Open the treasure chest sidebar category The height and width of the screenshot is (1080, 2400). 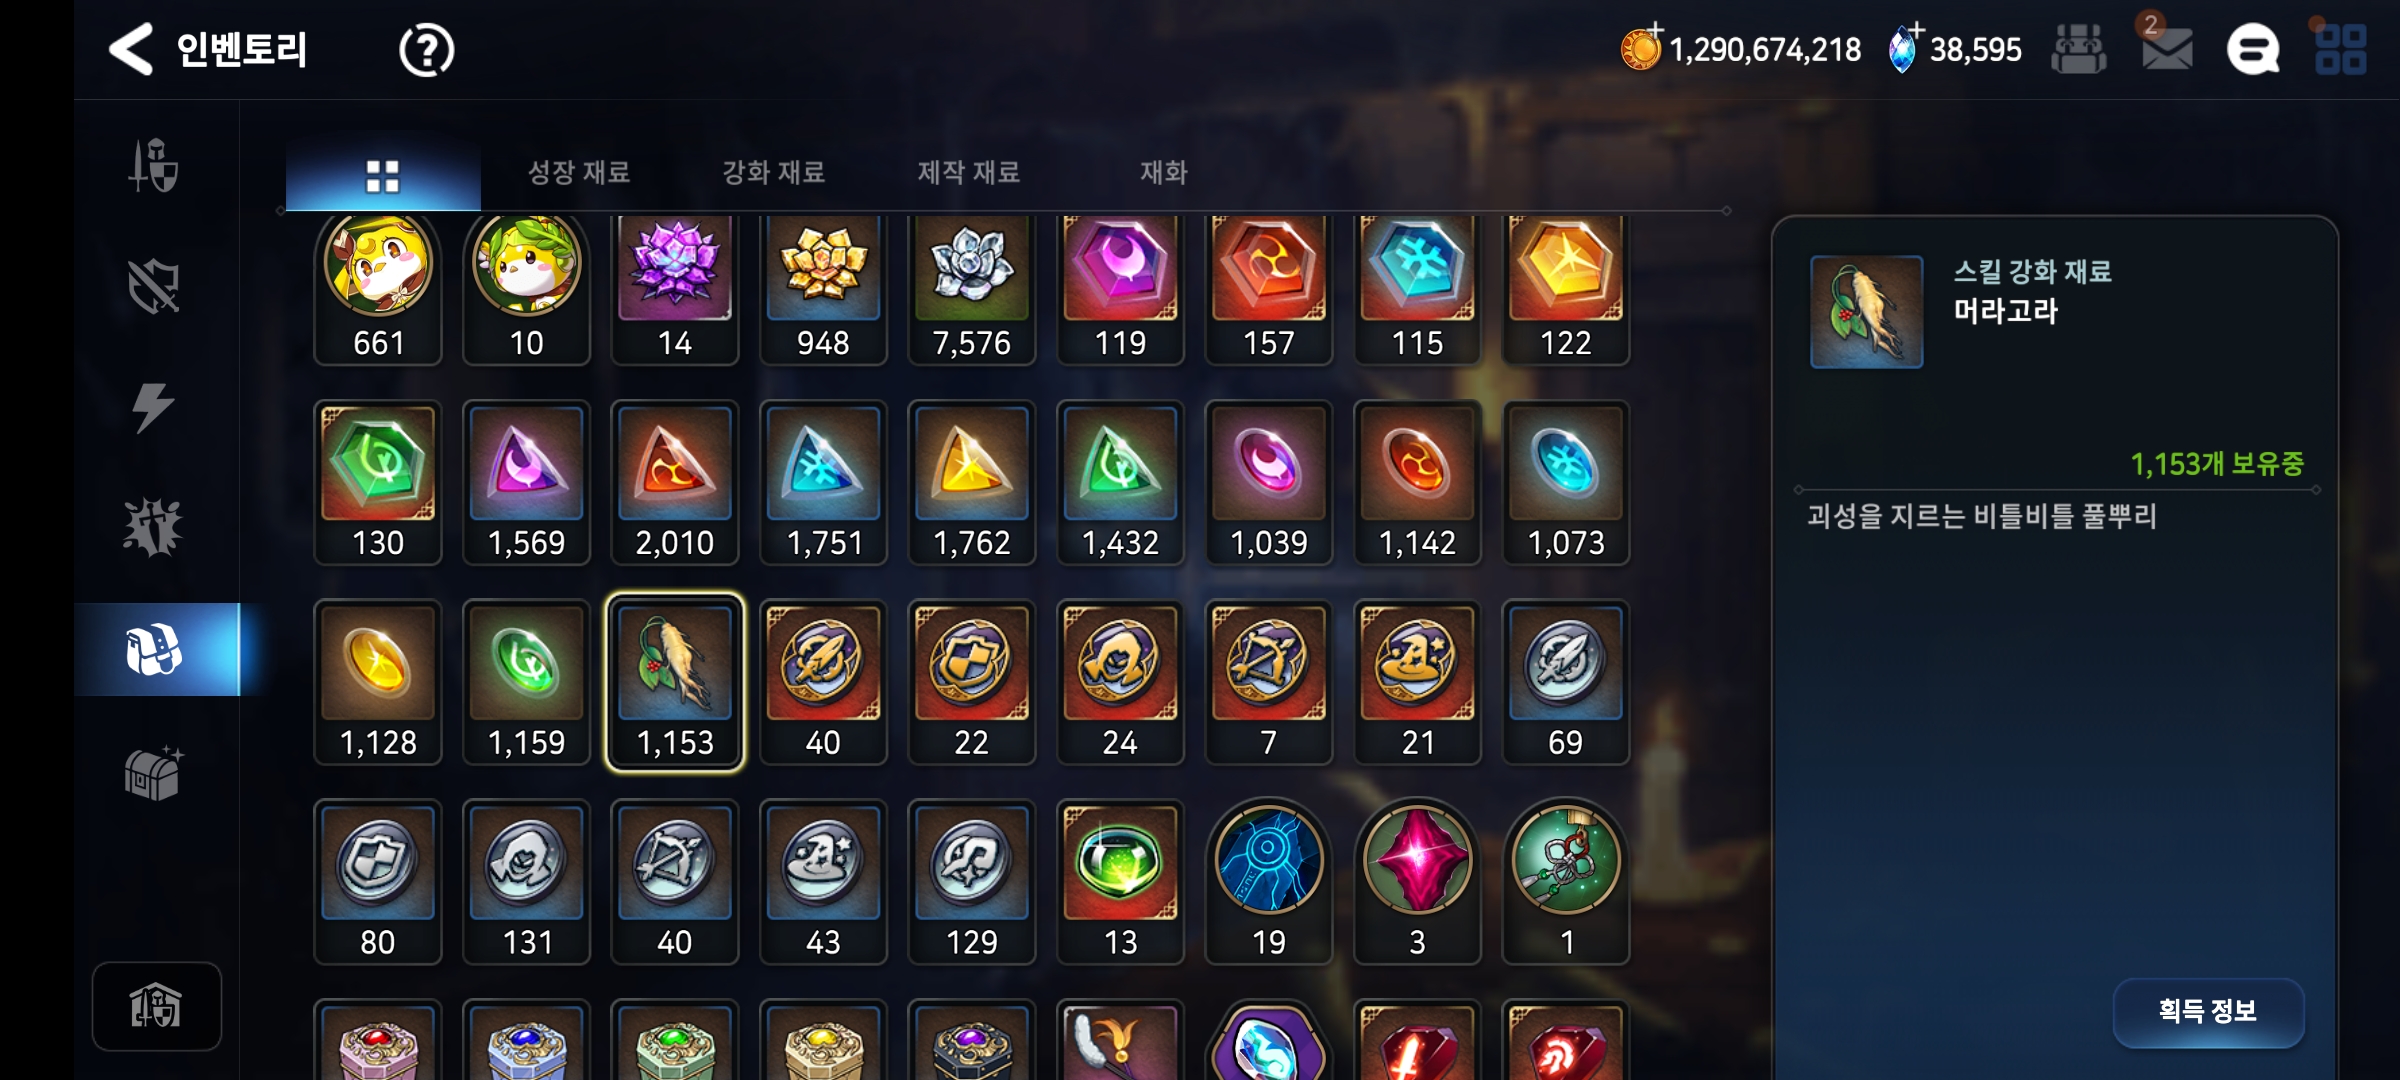154,773
